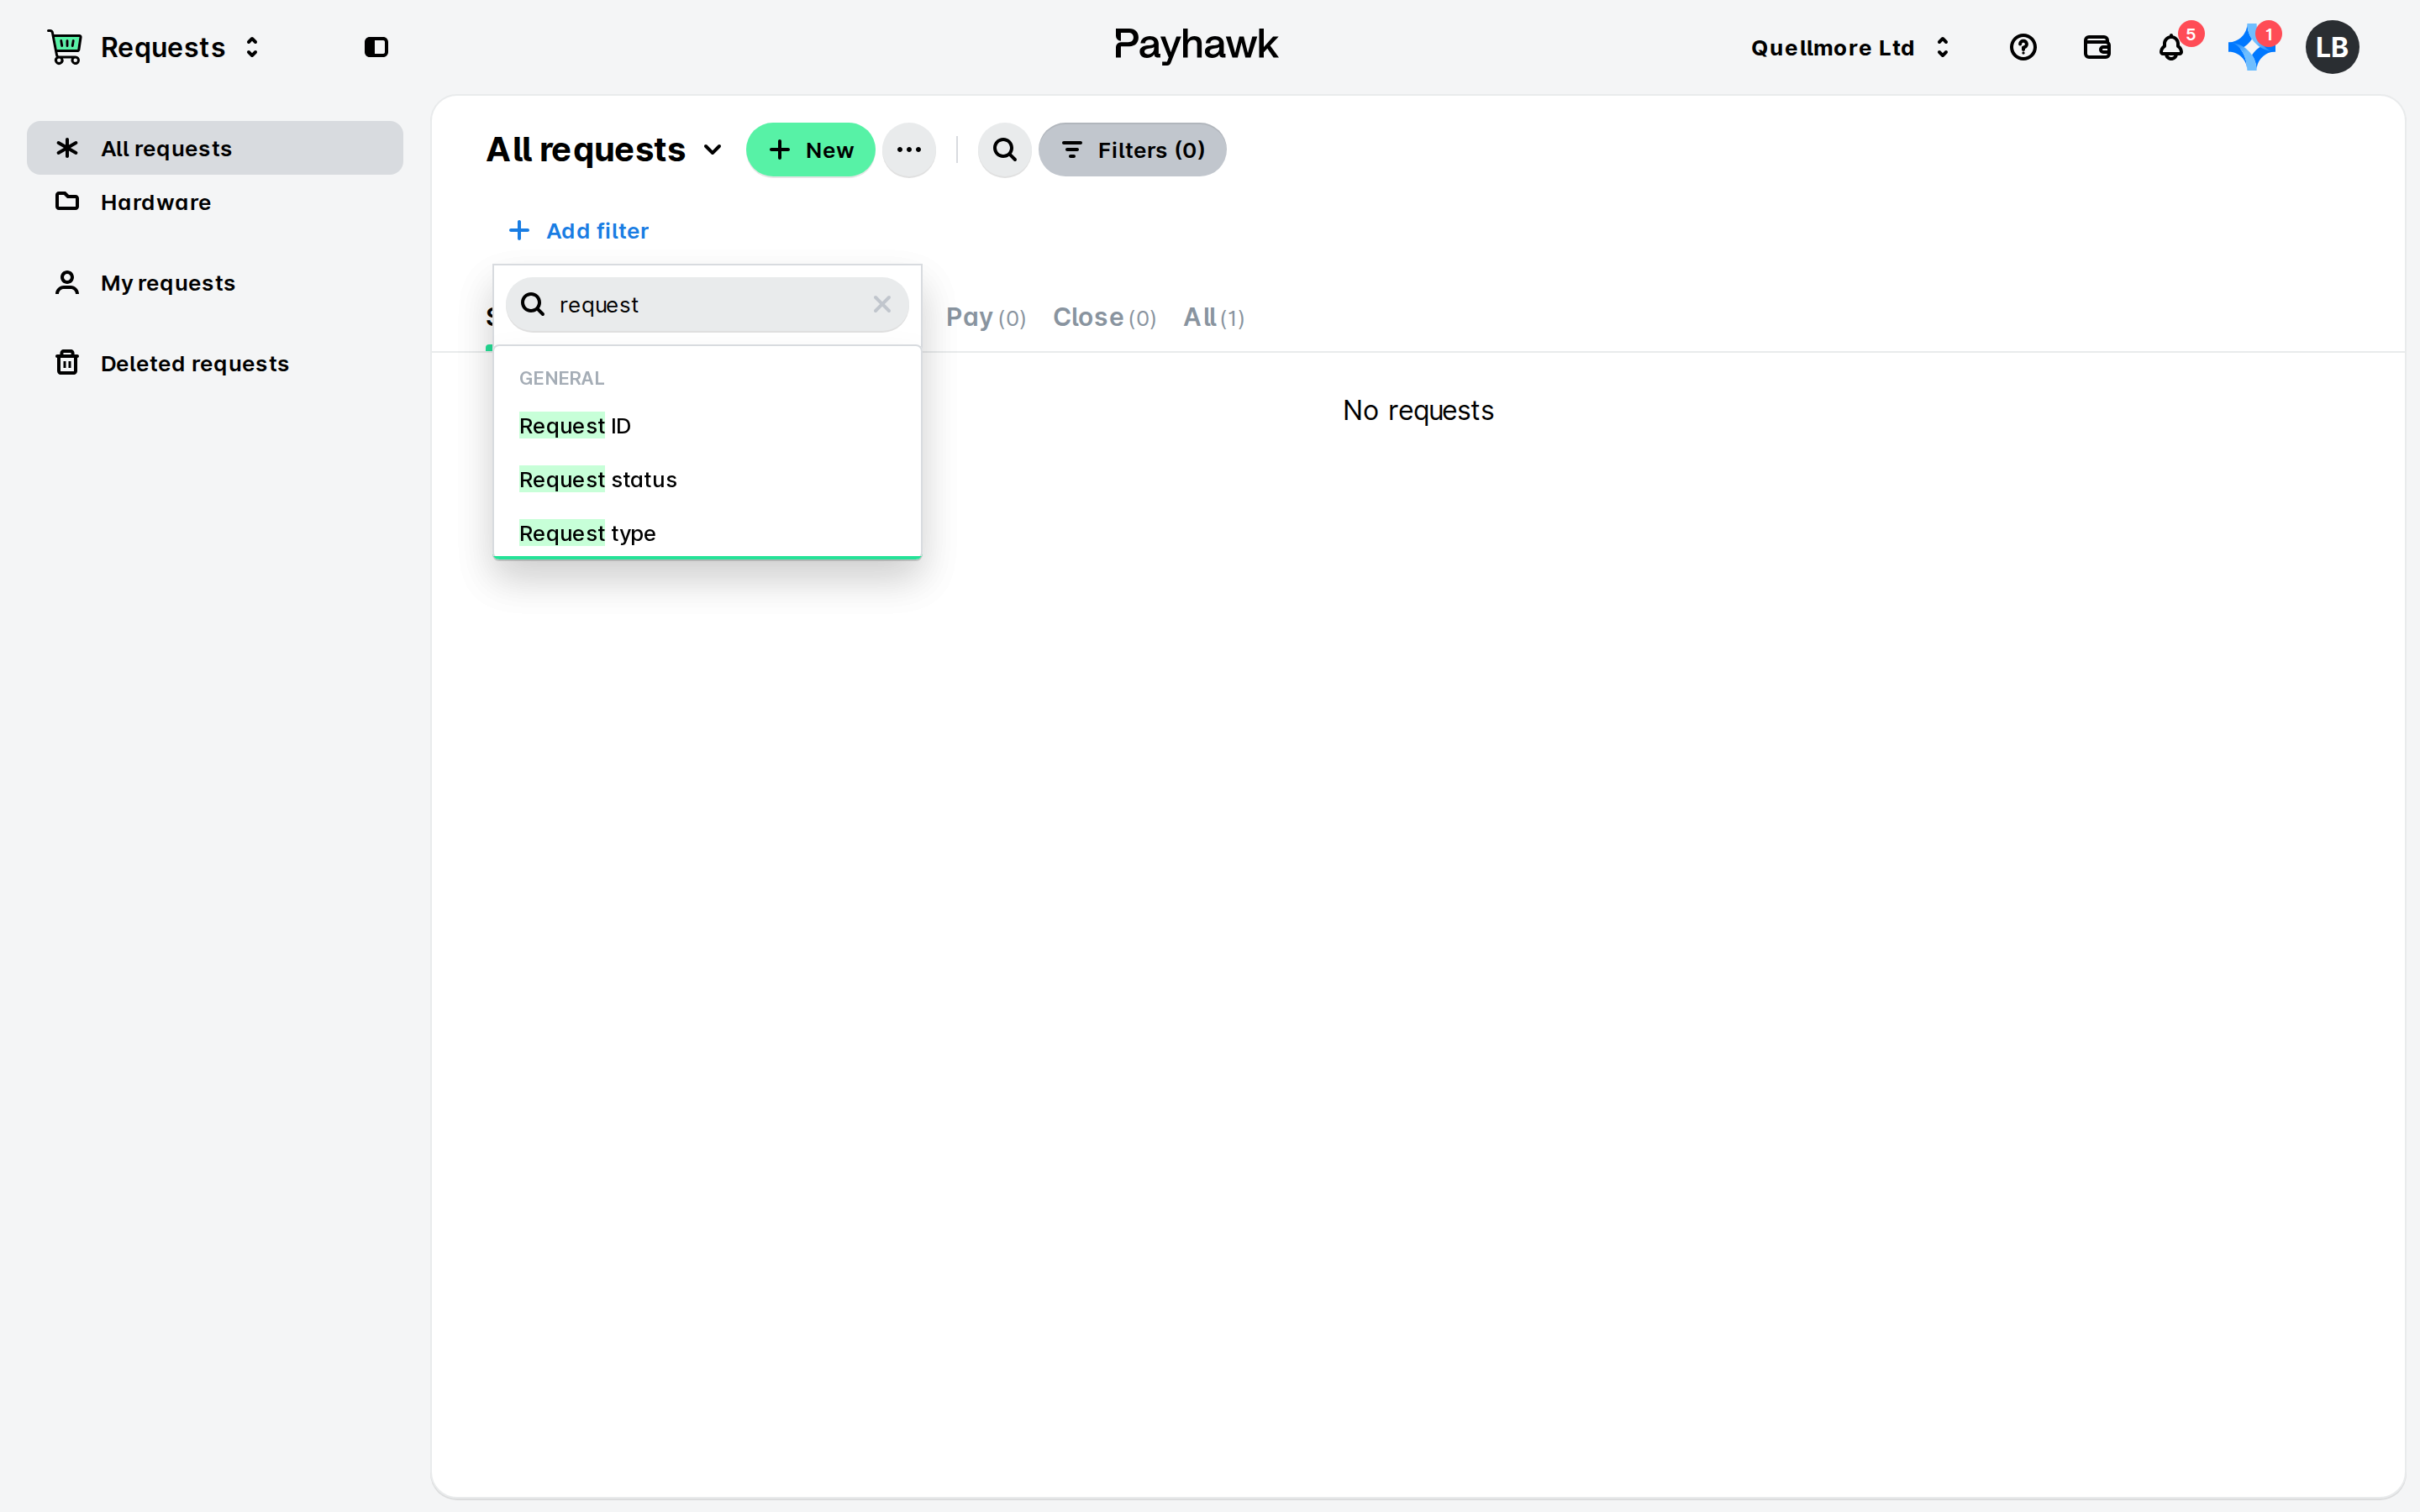This screenshot has width=2420, height=1512.
Task: Switch to the Pay (0) tab
Action: 986,318
